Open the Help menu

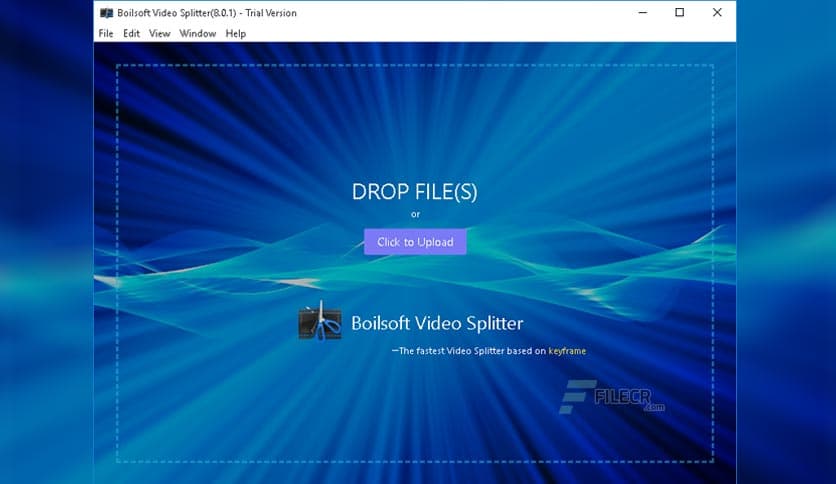(236, 34)
